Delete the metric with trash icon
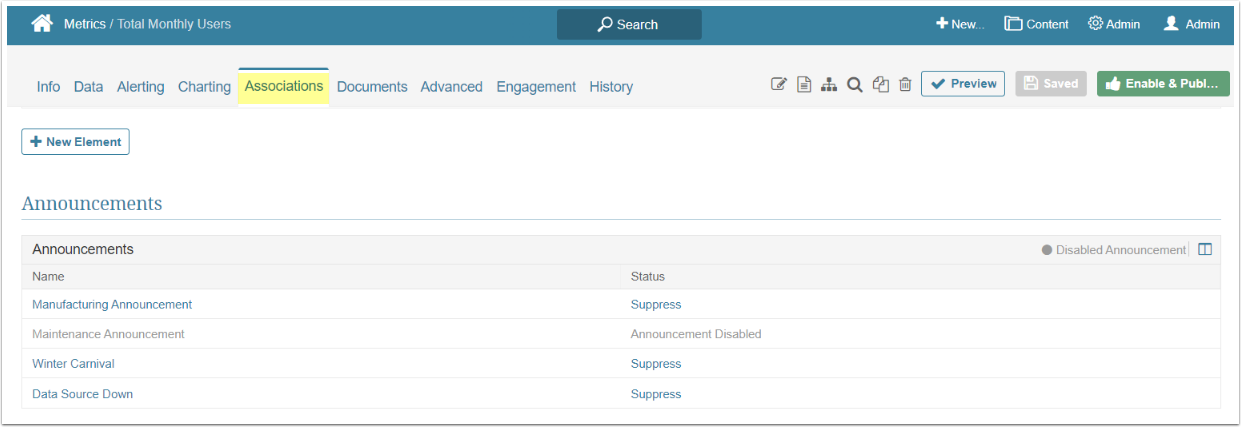 coord(905,85)
